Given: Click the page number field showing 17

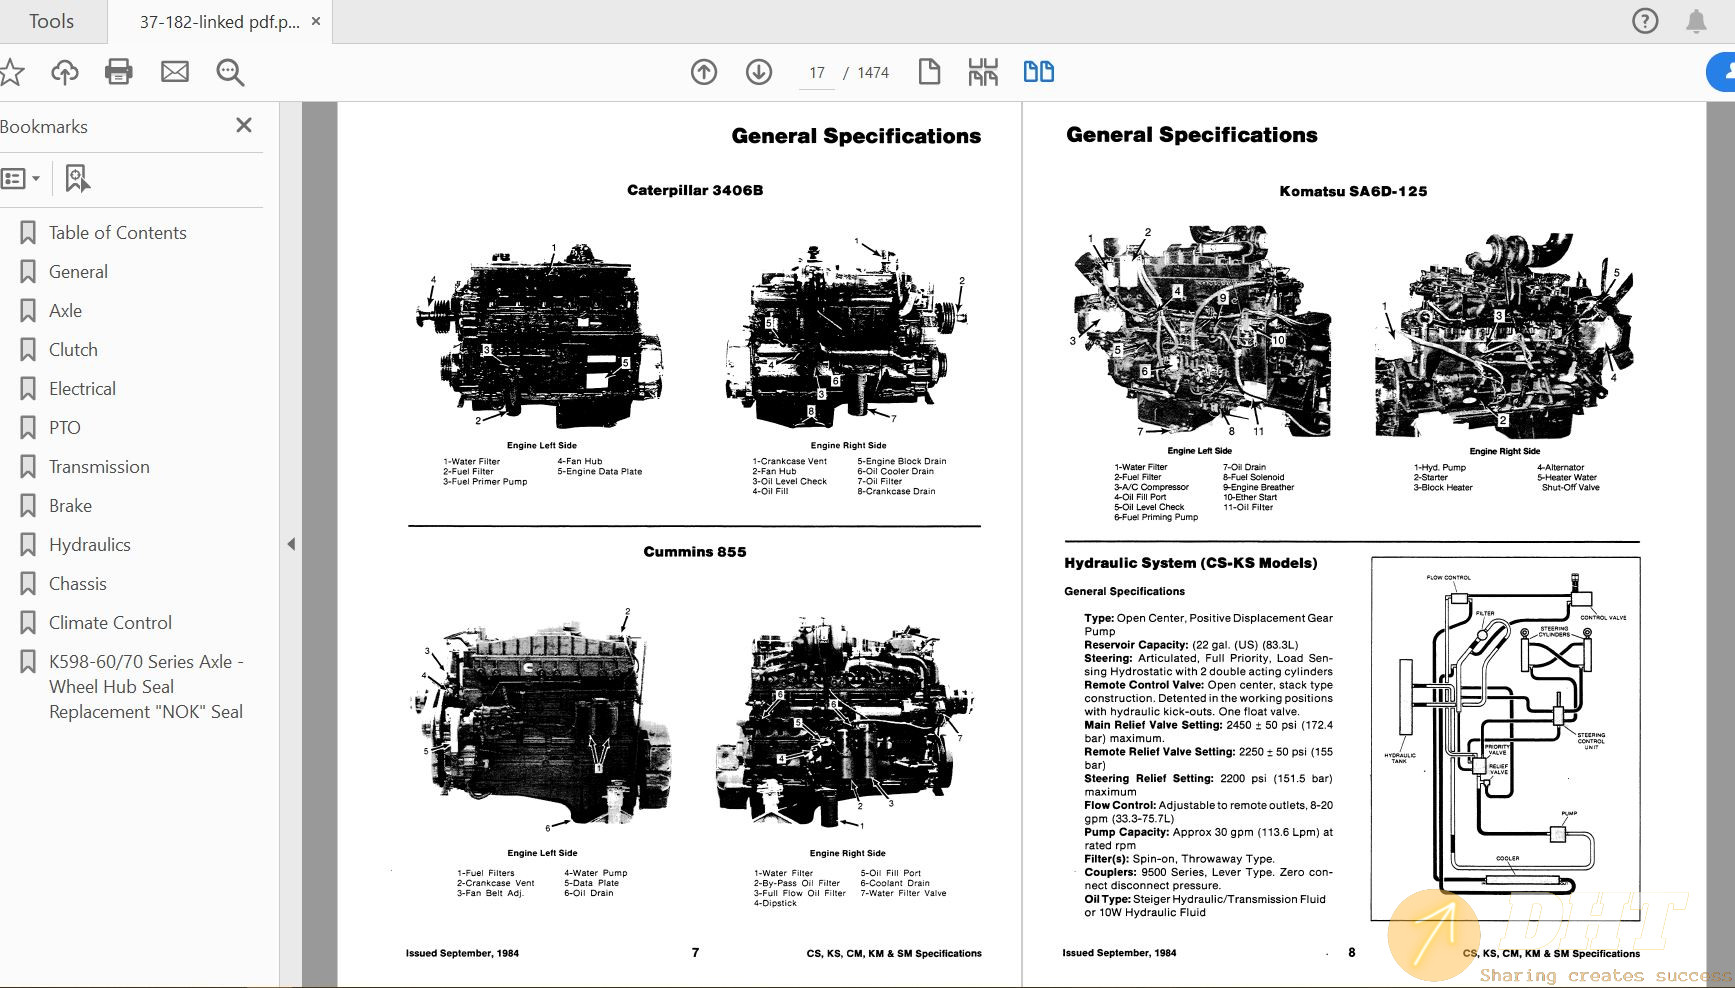Looking at the screenshot, I should [x=817, y=73].
